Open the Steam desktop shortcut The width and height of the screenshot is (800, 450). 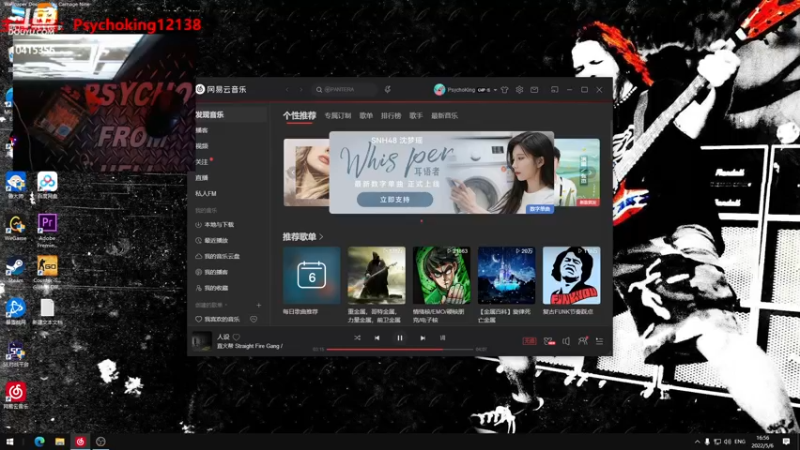[15, 270]
